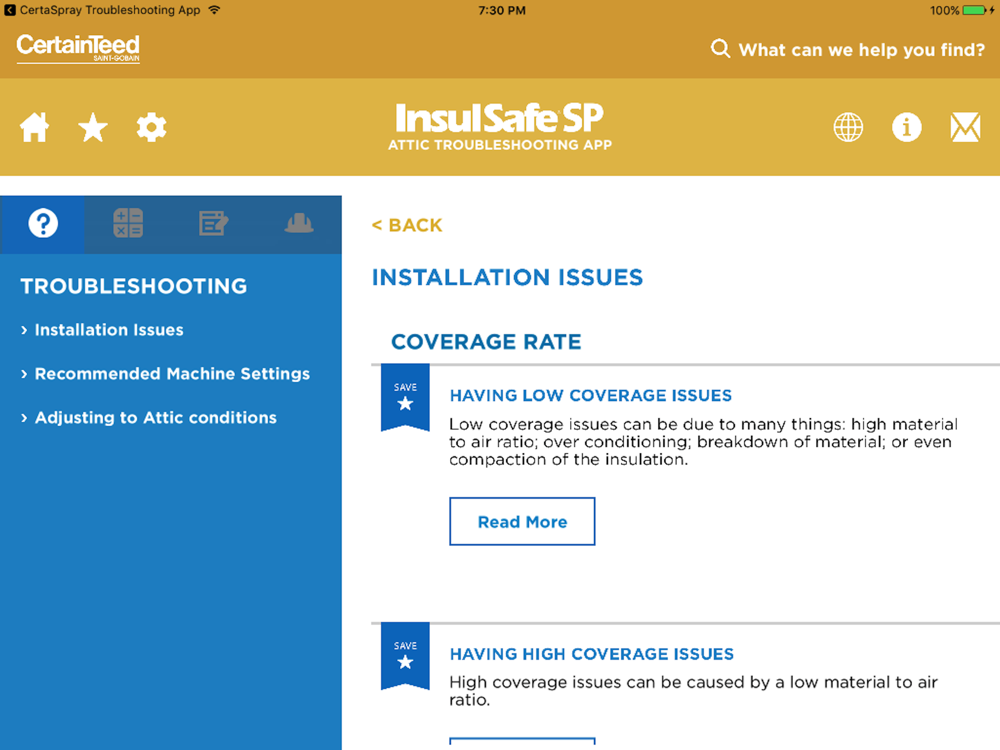Tap the globe language icon
1000x750 pixels.
click(x=848, y=127)
